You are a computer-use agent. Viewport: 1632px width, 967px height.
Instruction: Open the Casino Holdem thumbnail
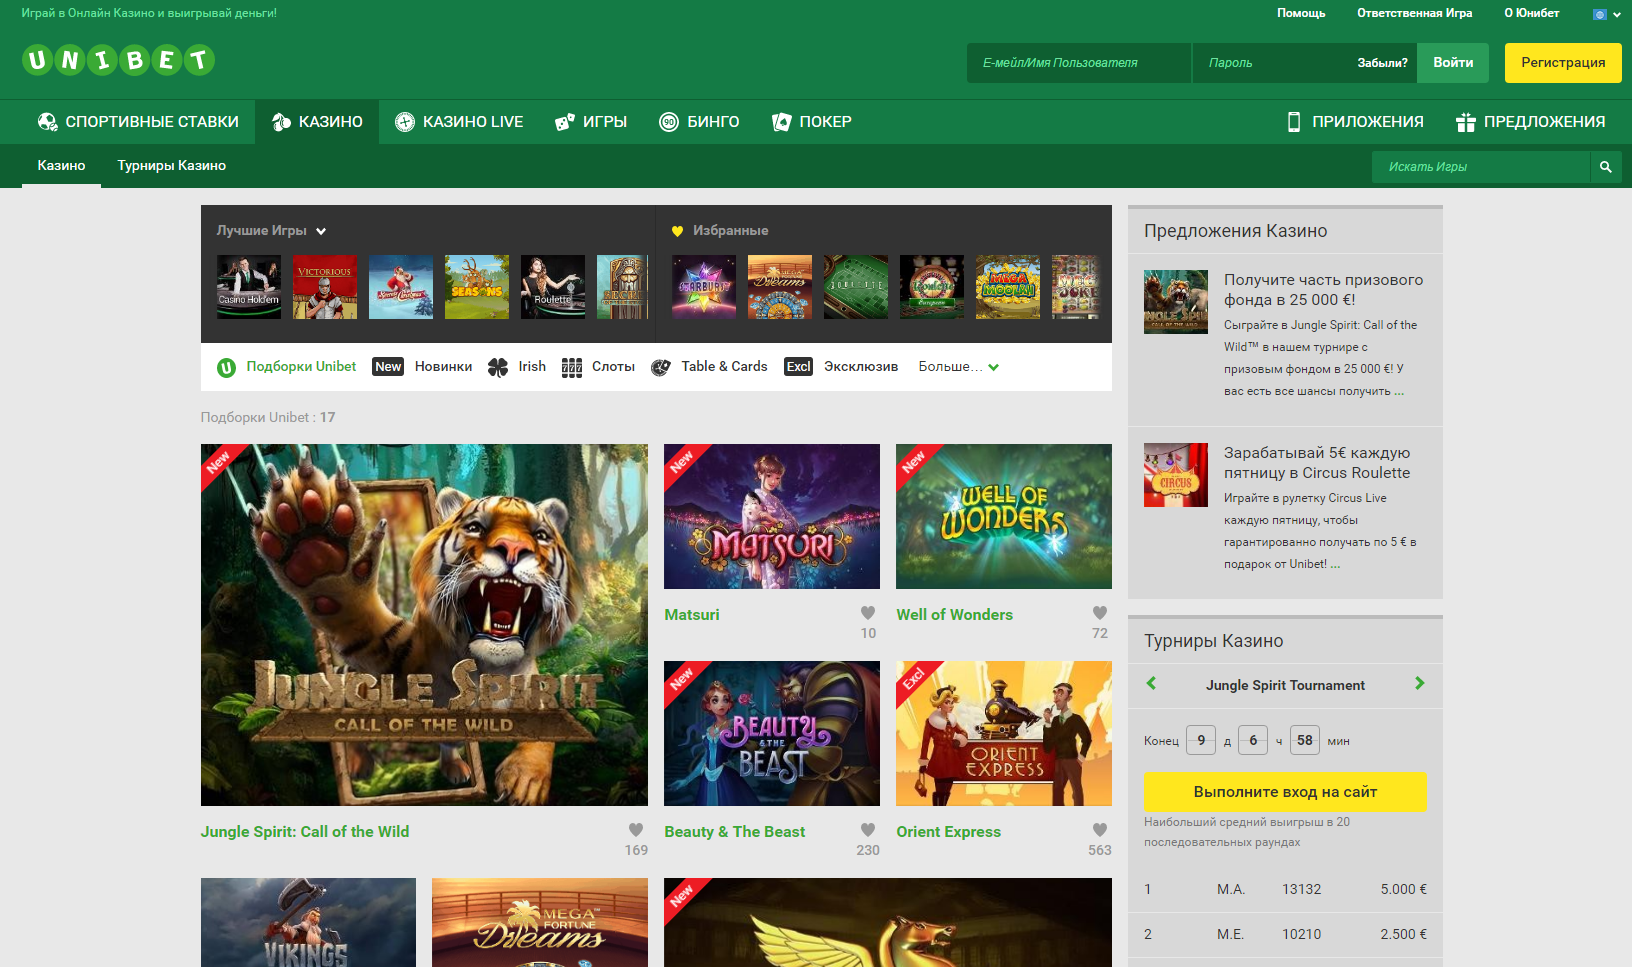[249, 287]
